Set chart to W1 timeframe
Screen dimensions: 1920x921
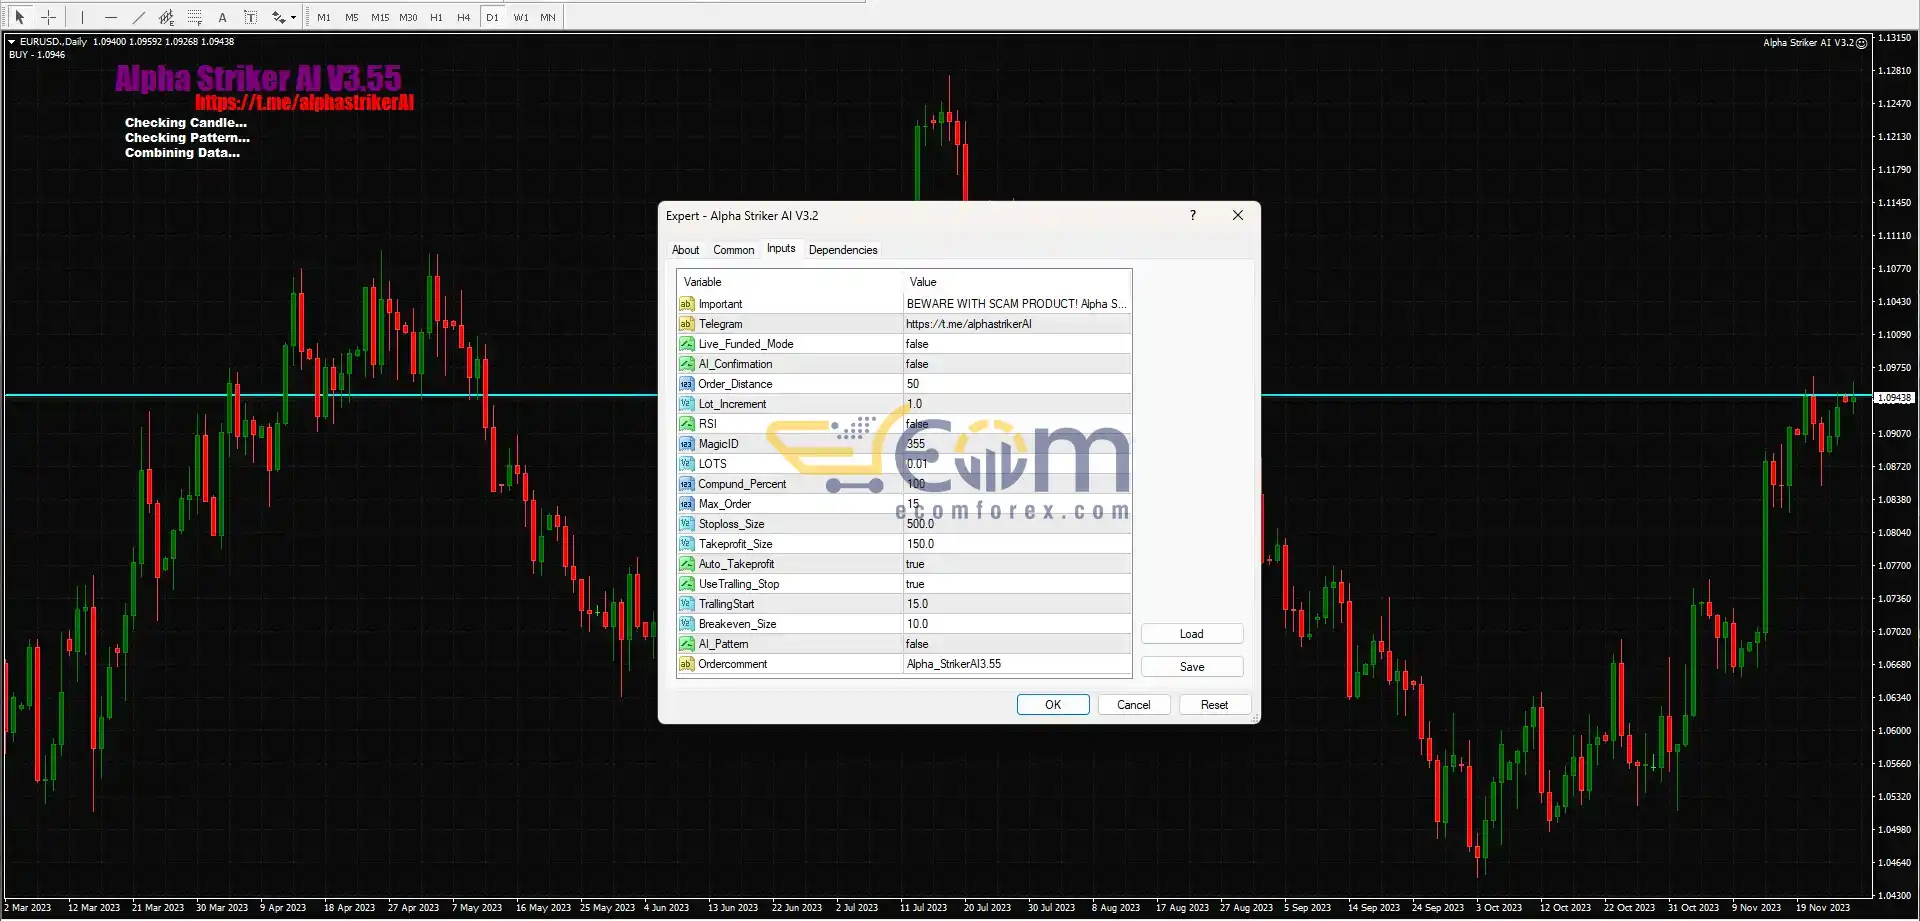[x=520, y=17]
